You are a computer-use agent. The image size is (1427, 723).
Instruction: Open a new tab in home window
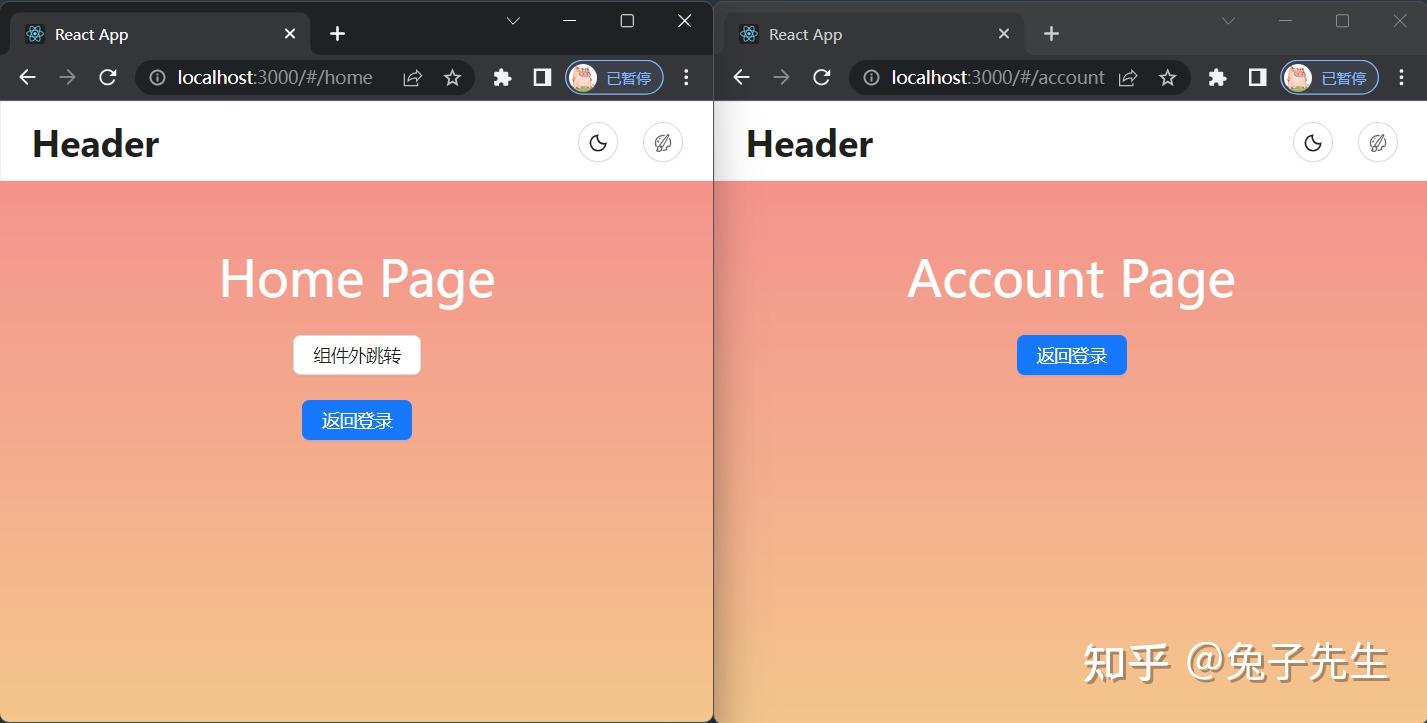(337, 34)
